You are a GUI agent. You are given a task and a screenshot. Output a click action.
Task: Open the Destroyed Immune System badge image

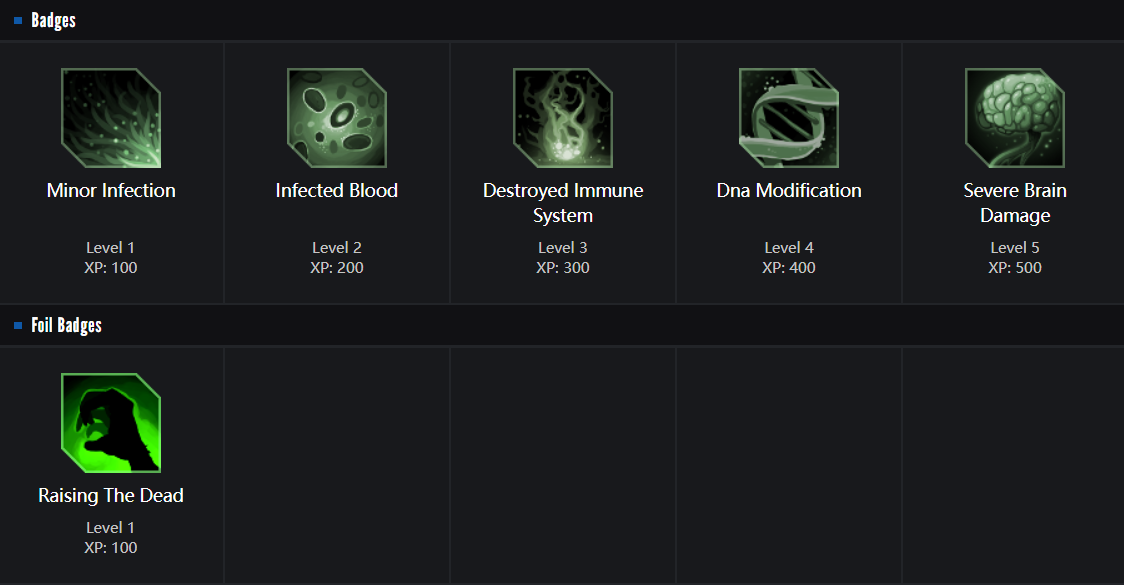tap(563, 118)
